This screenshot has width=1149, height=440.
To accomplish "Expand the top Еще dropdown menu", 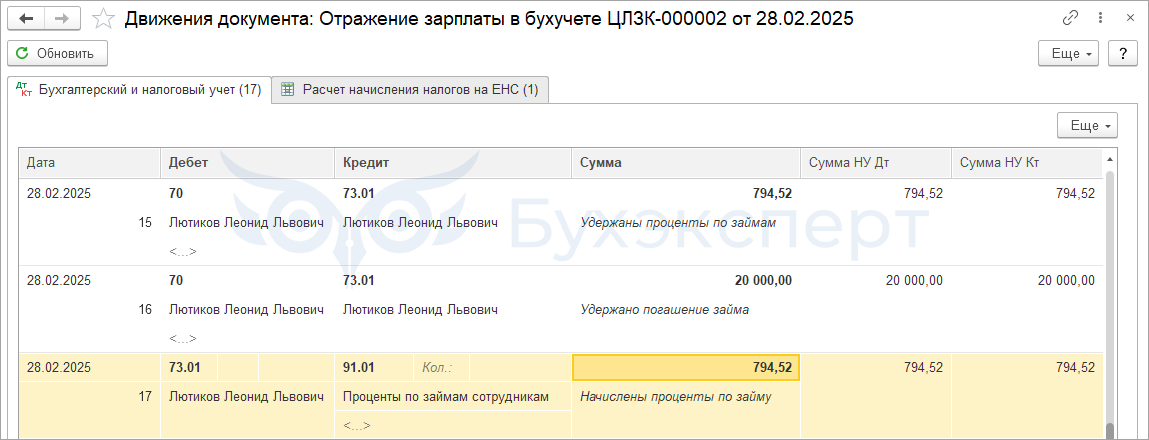I will click(1068, 54).
